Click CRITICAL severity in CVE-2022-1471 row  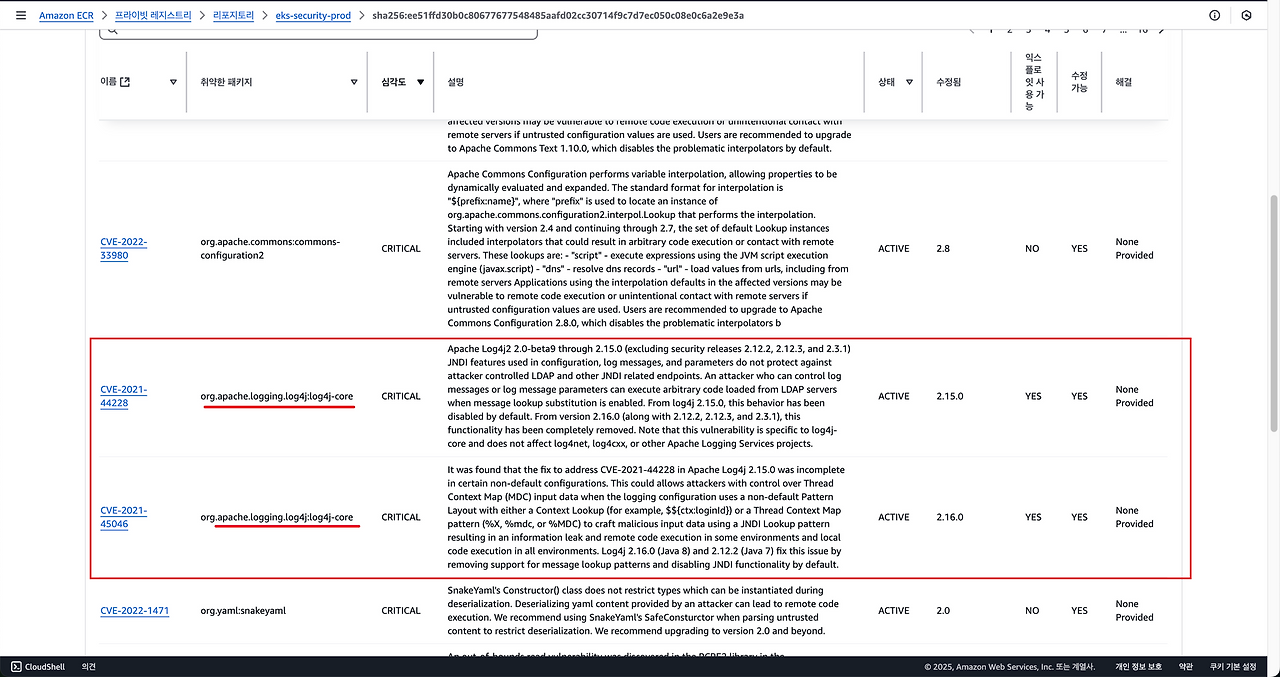click(x=401, y=610)
